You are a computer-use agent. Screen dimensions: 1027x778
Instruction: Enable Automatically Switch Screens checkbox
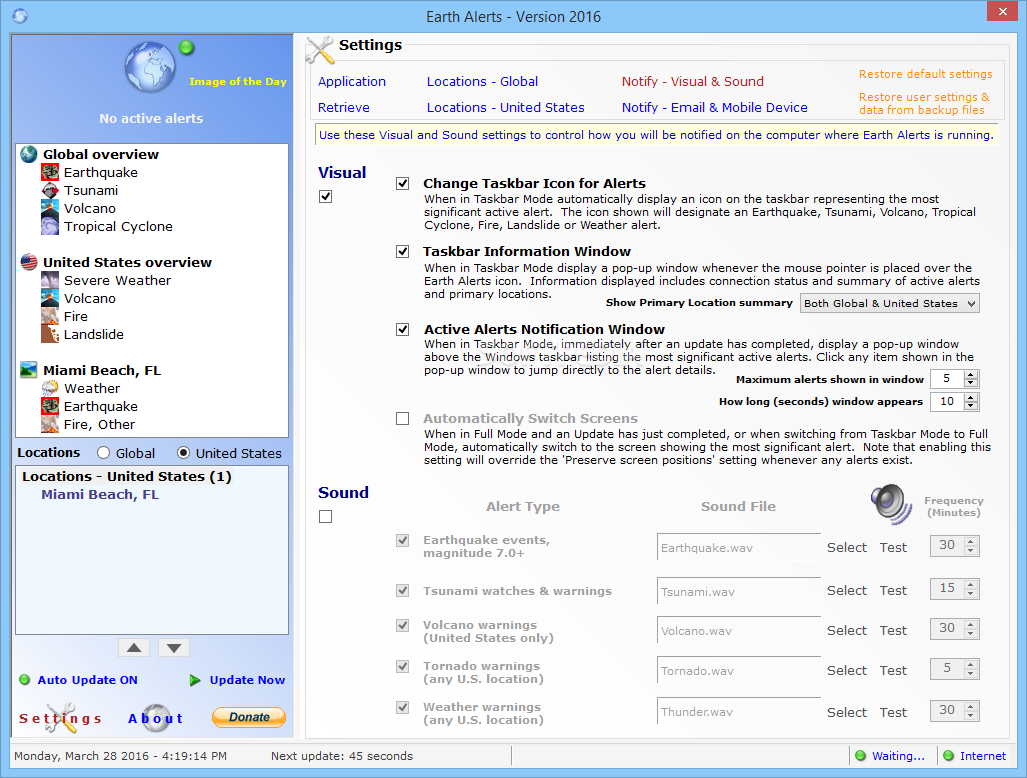point(403,418)
